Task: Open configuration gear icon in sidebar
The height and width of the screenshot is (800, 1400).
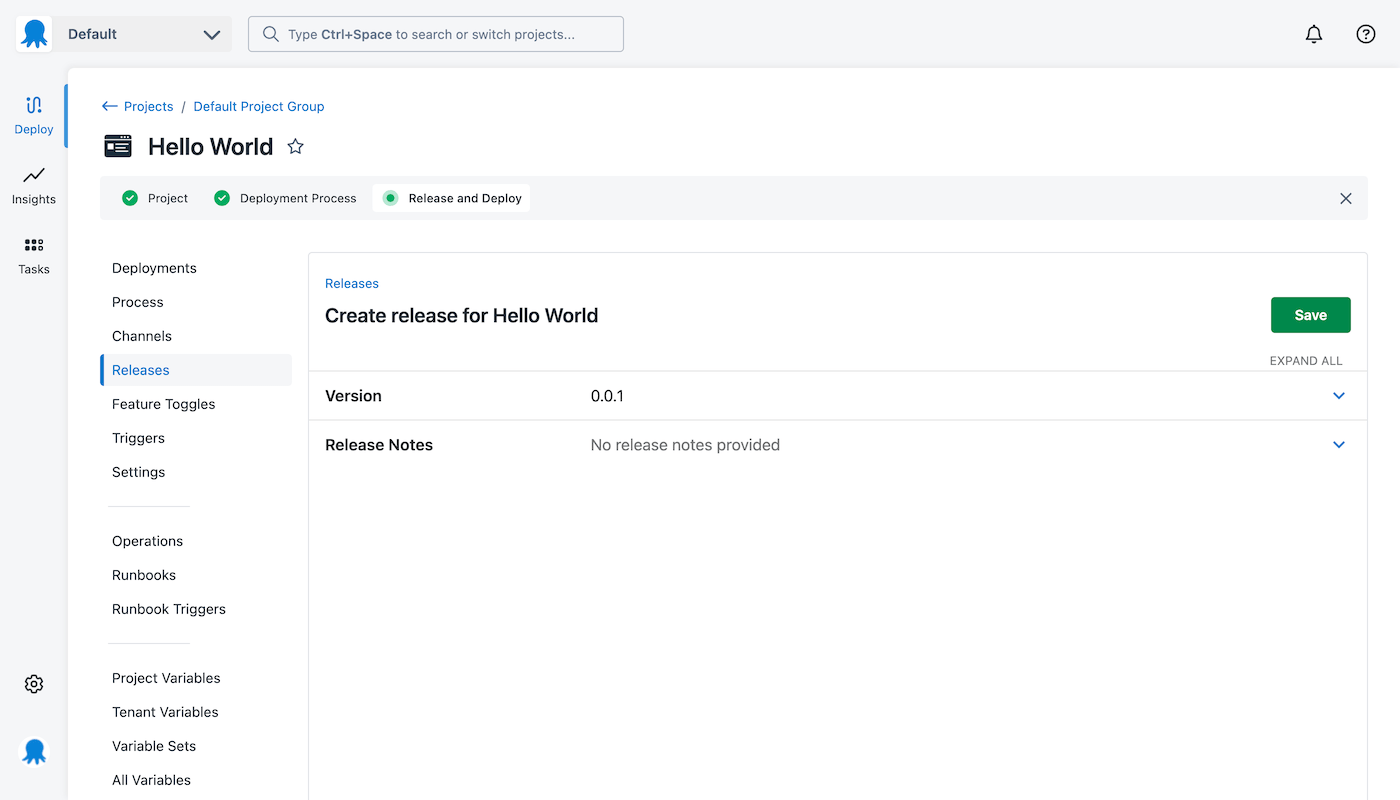Action: 34,684
